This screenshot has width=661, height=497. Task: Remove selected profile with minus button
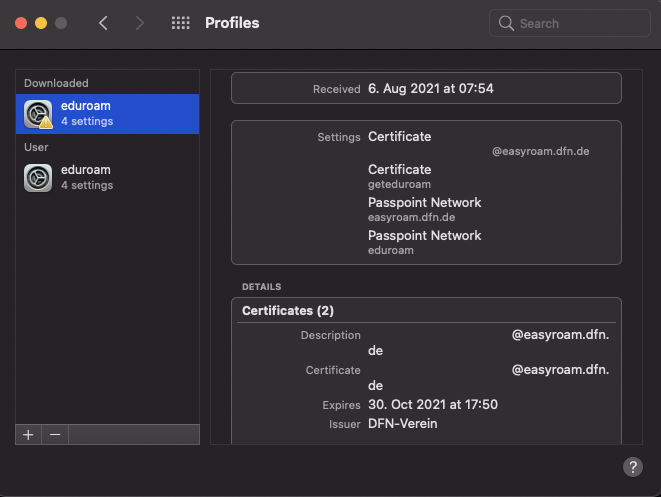[x=55, y=435]
